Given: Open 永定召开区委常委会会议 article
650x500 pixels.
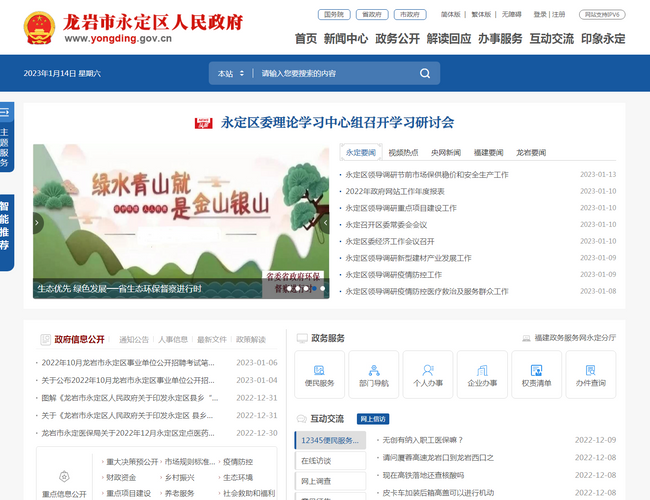Looking at the screenshot, I should [386, 225].
